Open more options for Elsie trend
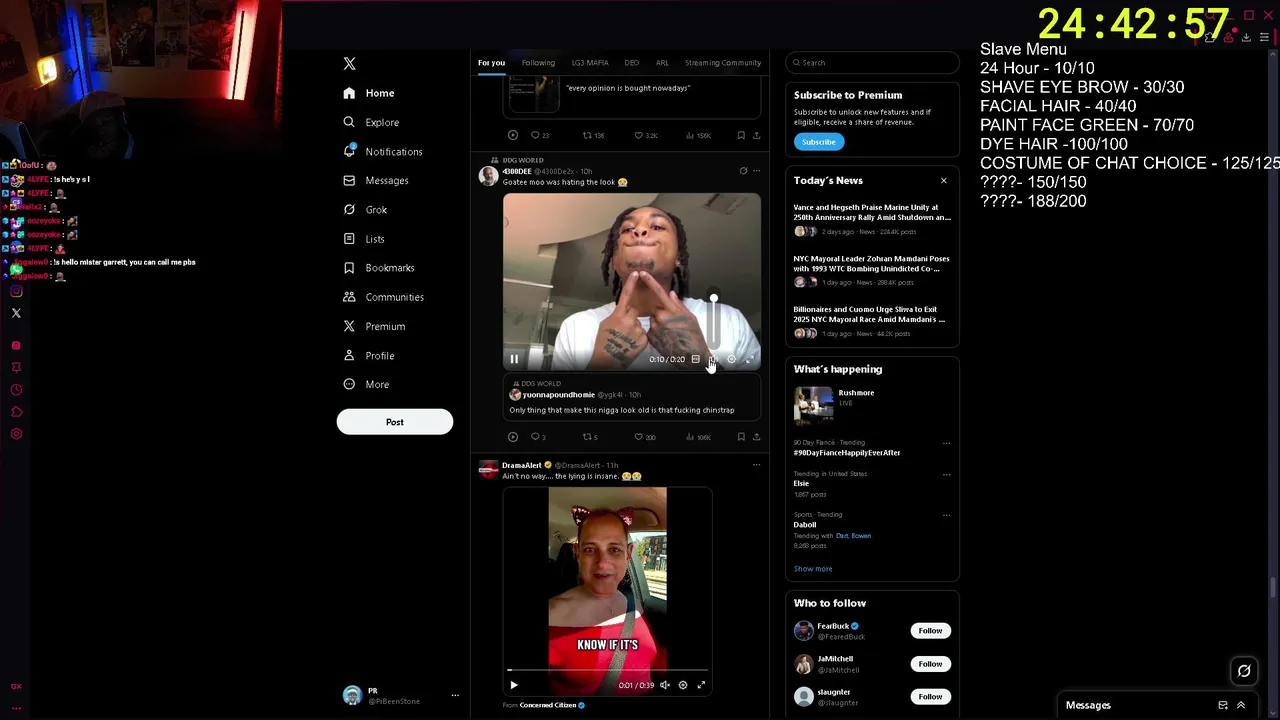Viewport: 1280px width, 720px height. (946, 474)
